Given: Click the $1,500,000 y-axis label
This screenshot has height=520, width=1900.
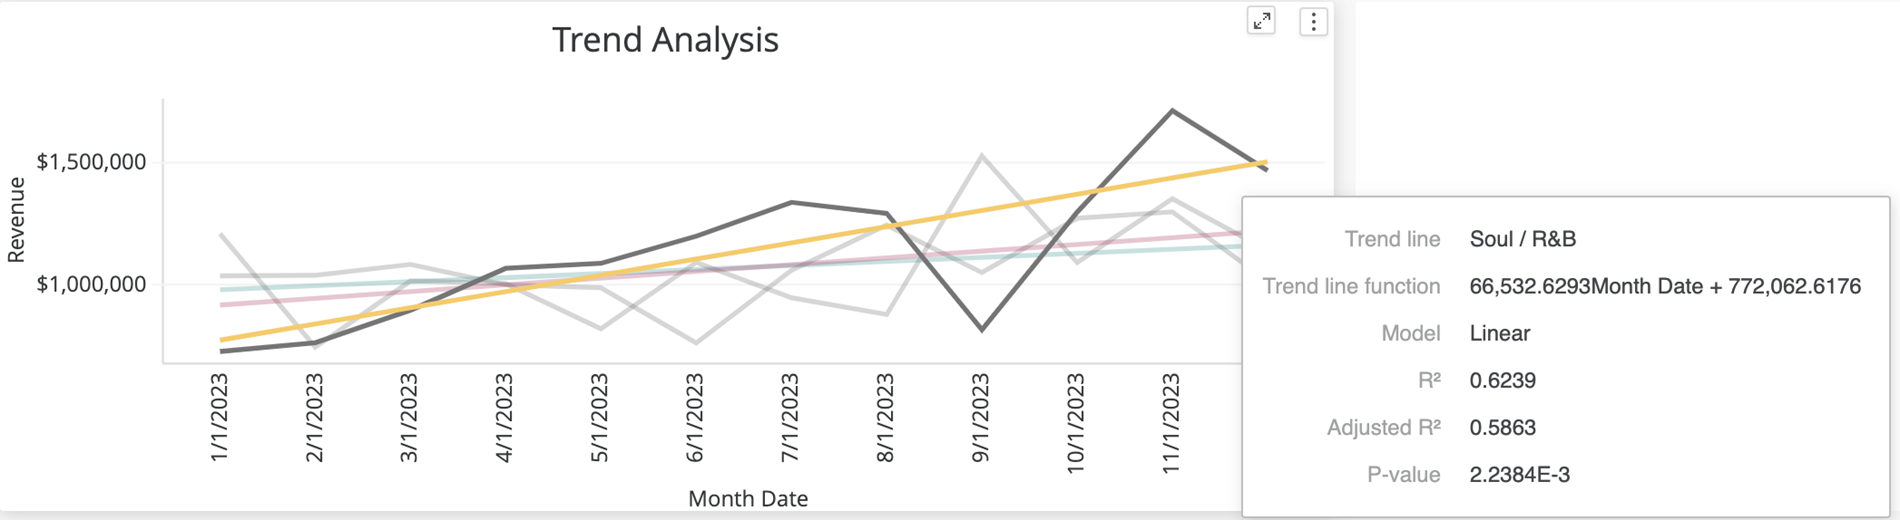Looking at the screenshot, I should (x=91, y=162).
